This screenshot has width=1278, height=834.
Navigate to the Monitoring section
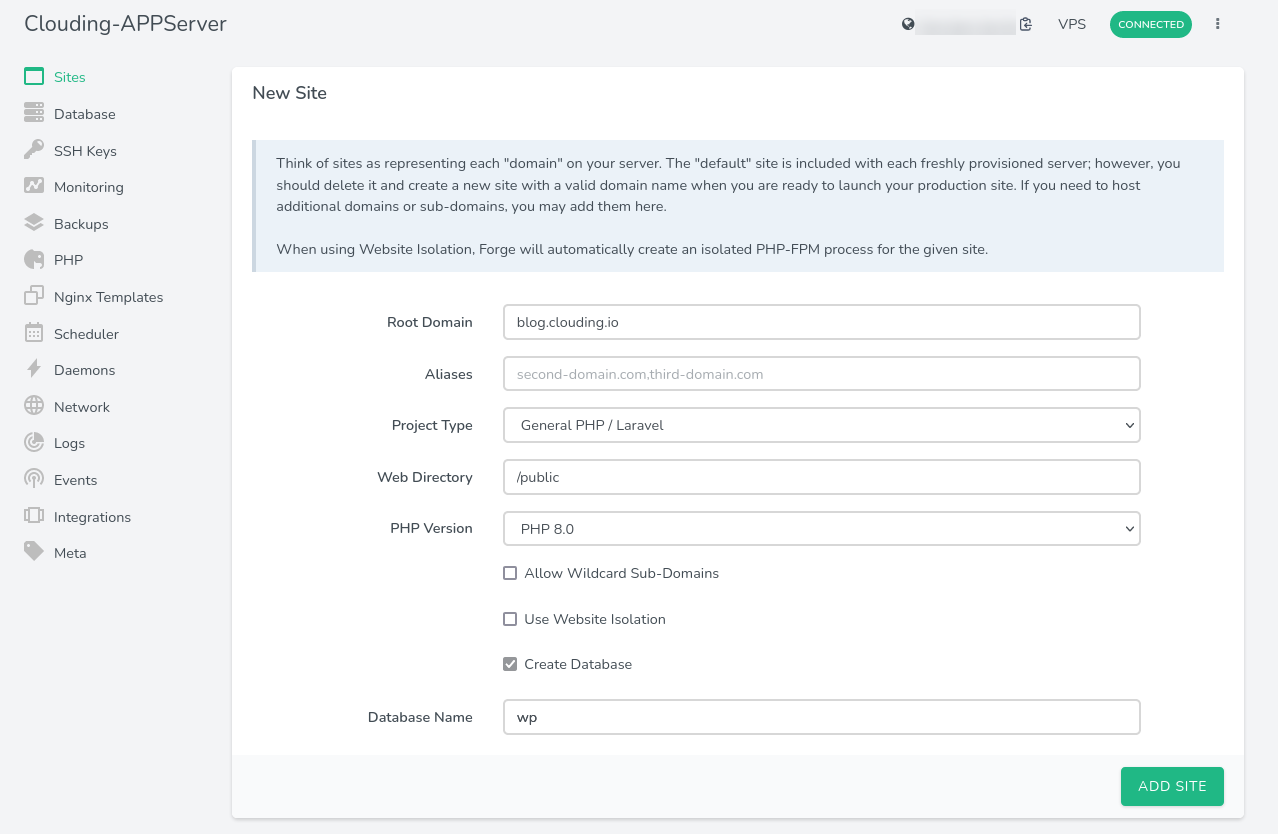coord(89,187)
